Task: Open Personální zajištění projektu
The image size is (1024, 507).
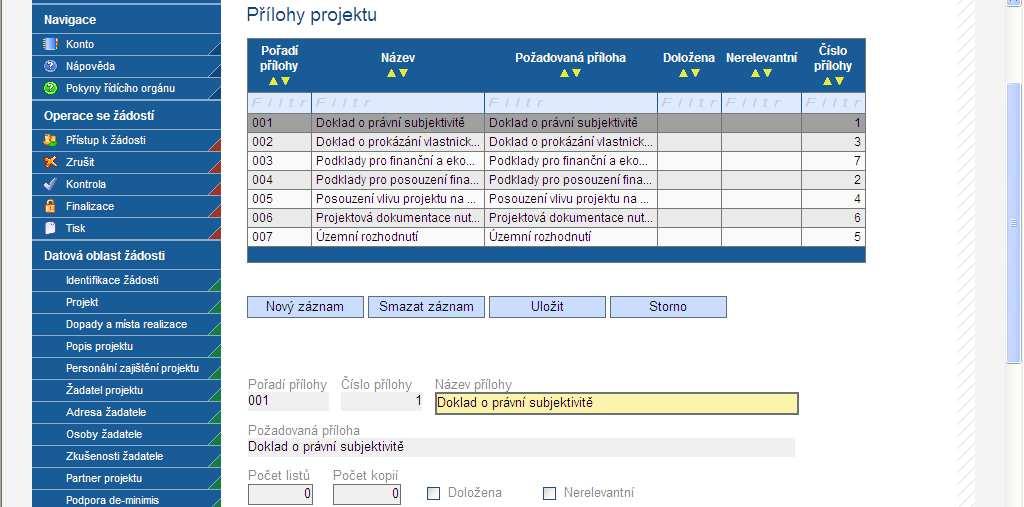Action: click(126, 368)
